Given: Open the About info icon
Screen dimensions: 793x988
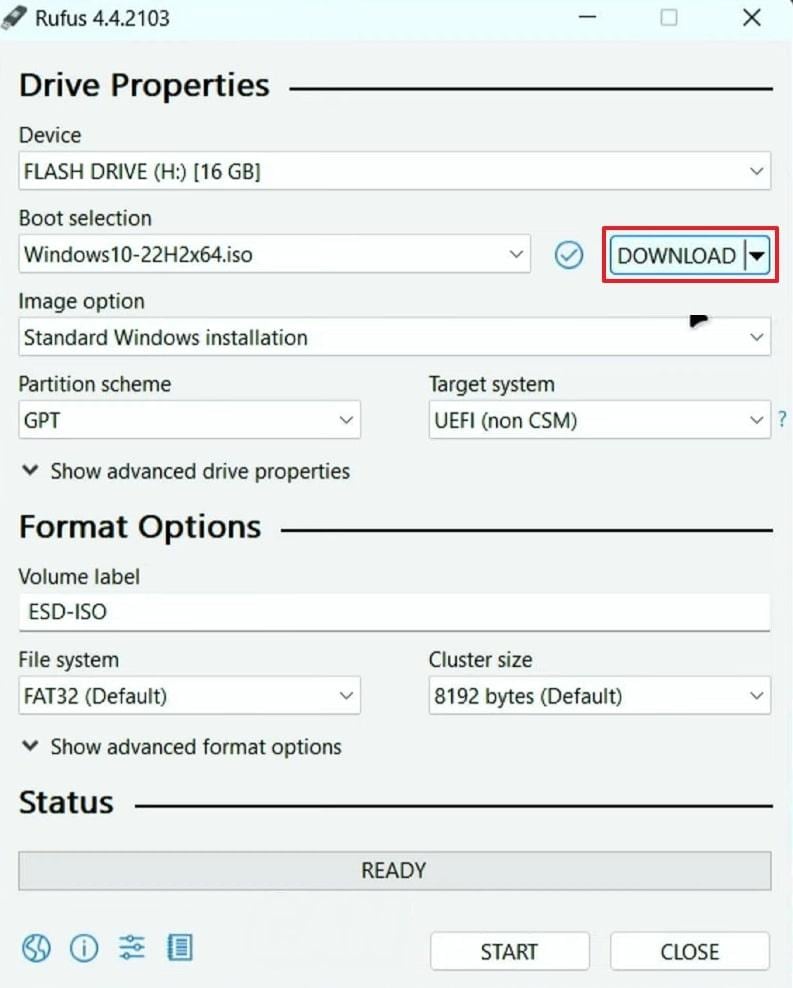Looking at the screenshot, I should click(84, 948).
